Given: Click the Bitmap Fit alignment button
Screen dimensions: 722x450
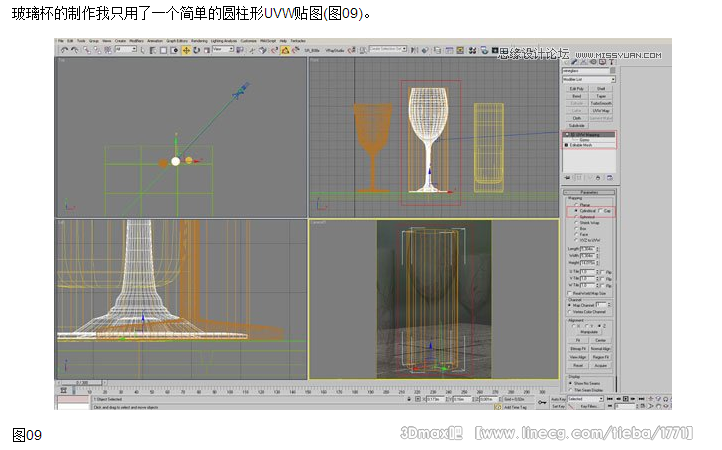Looking at the screenshot, I should click(x=578, y=349).
